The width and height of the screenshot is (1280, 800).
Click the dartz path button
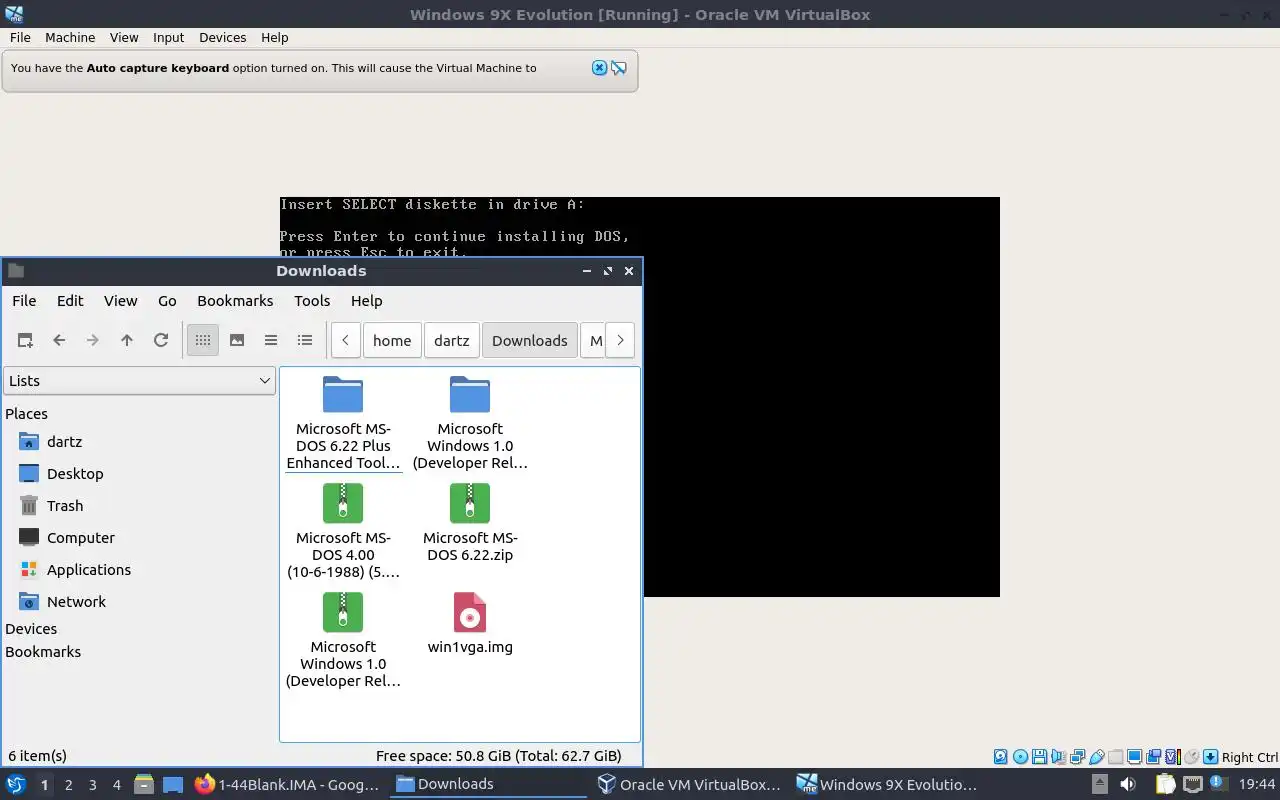452,340
